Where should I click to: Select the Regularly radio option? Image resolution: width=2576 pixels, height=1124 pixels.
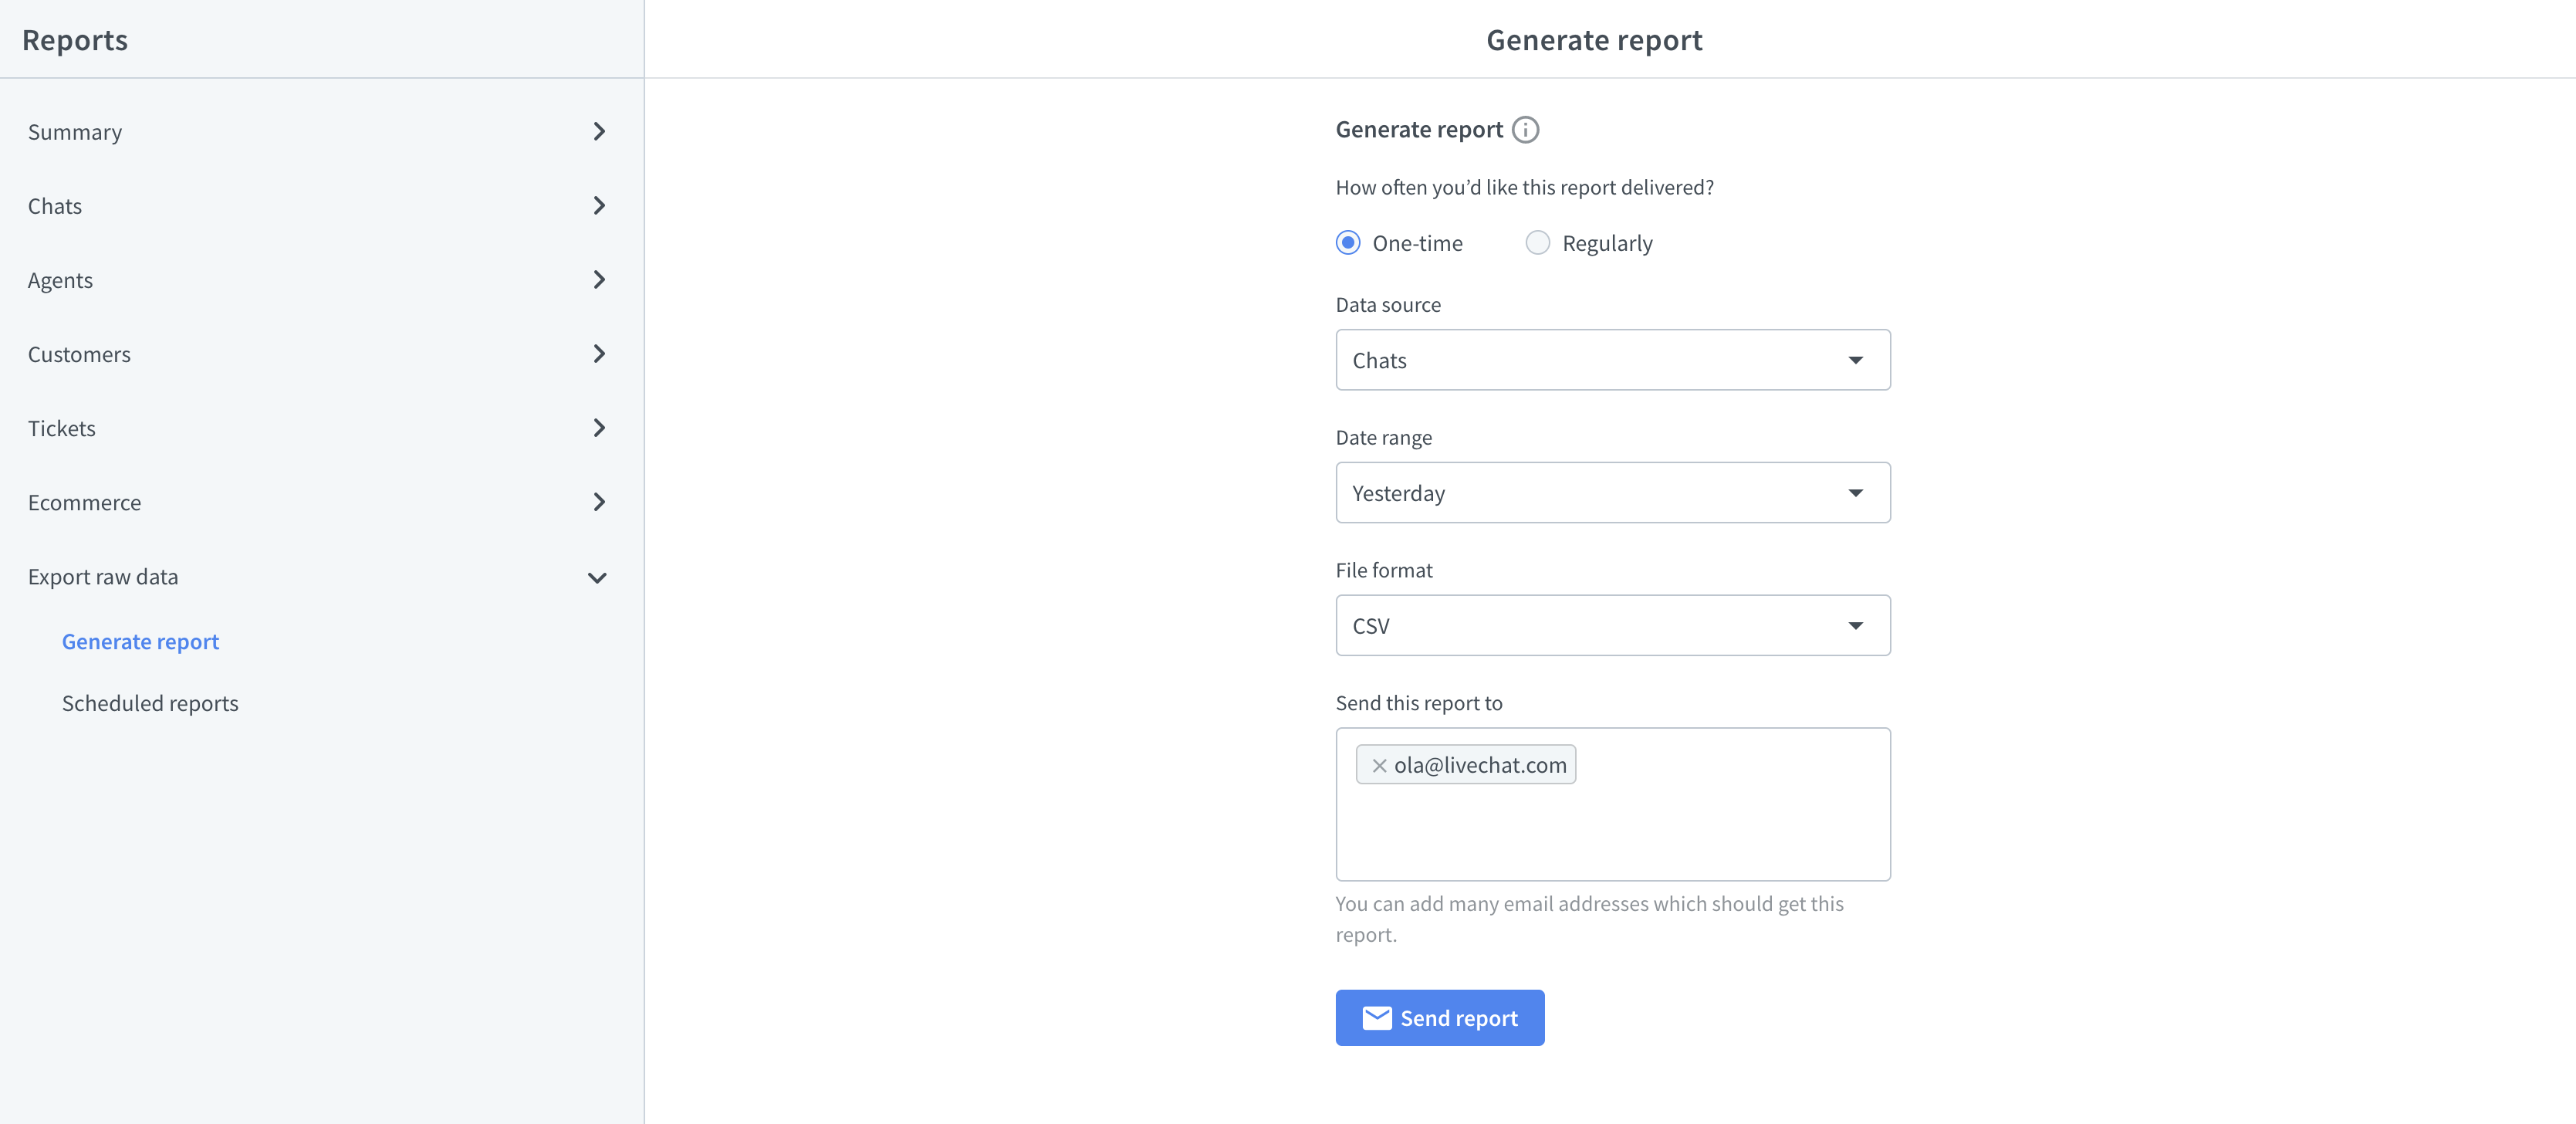pos(1538,243)
